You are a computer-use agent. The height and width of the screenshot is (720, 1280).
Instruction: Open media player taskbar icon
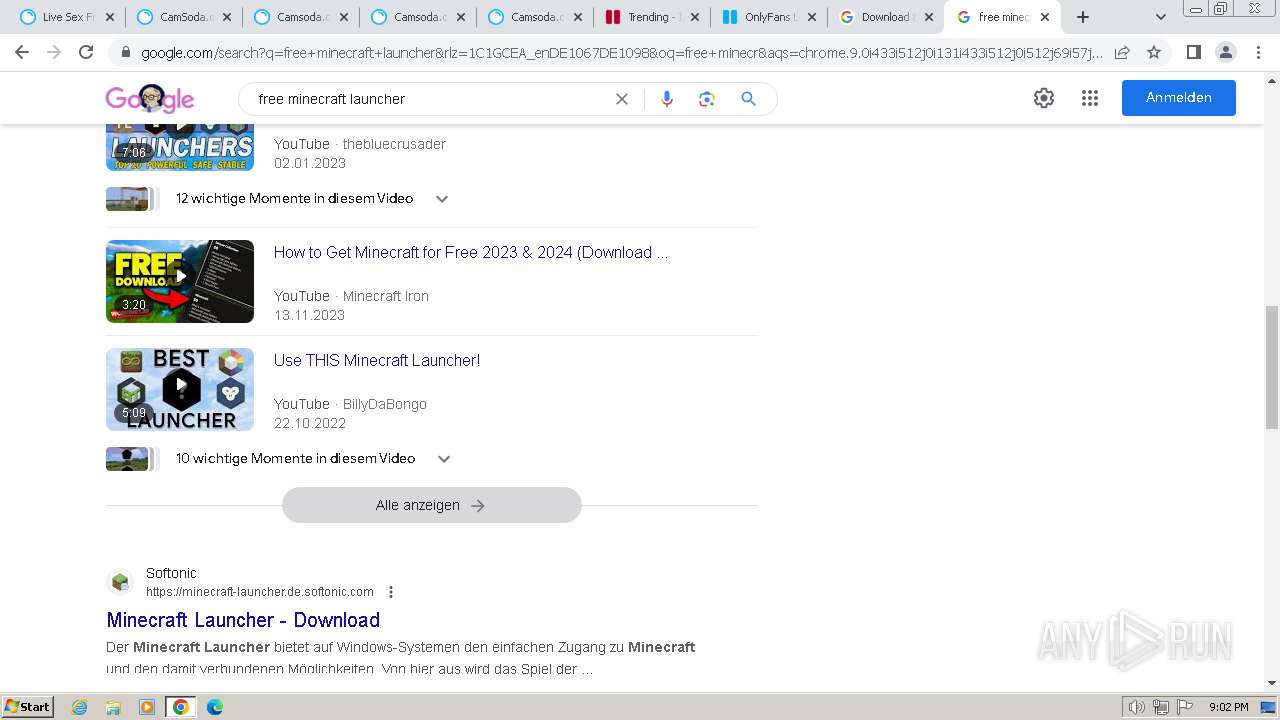click(x=147, y=707)
